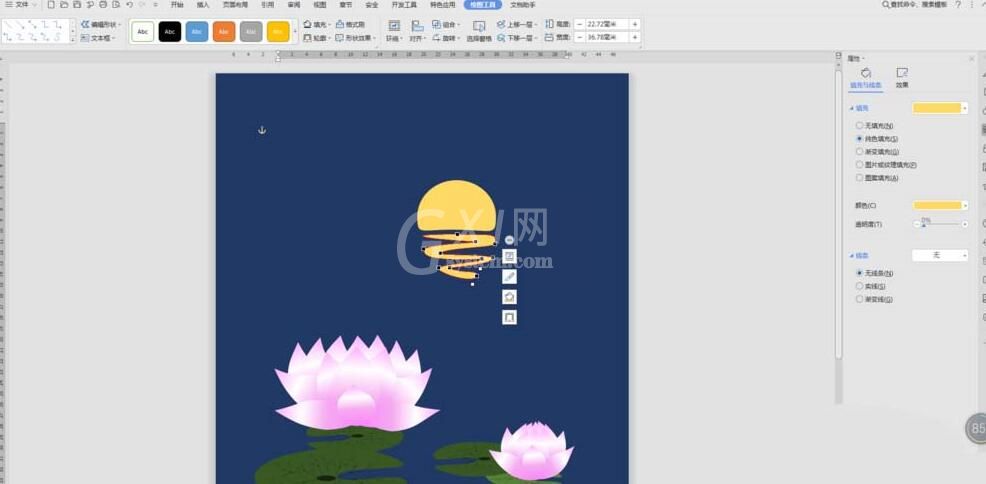Click the 高度 height value field
This screenshot has width=986, height=484.
pos(607,24)
